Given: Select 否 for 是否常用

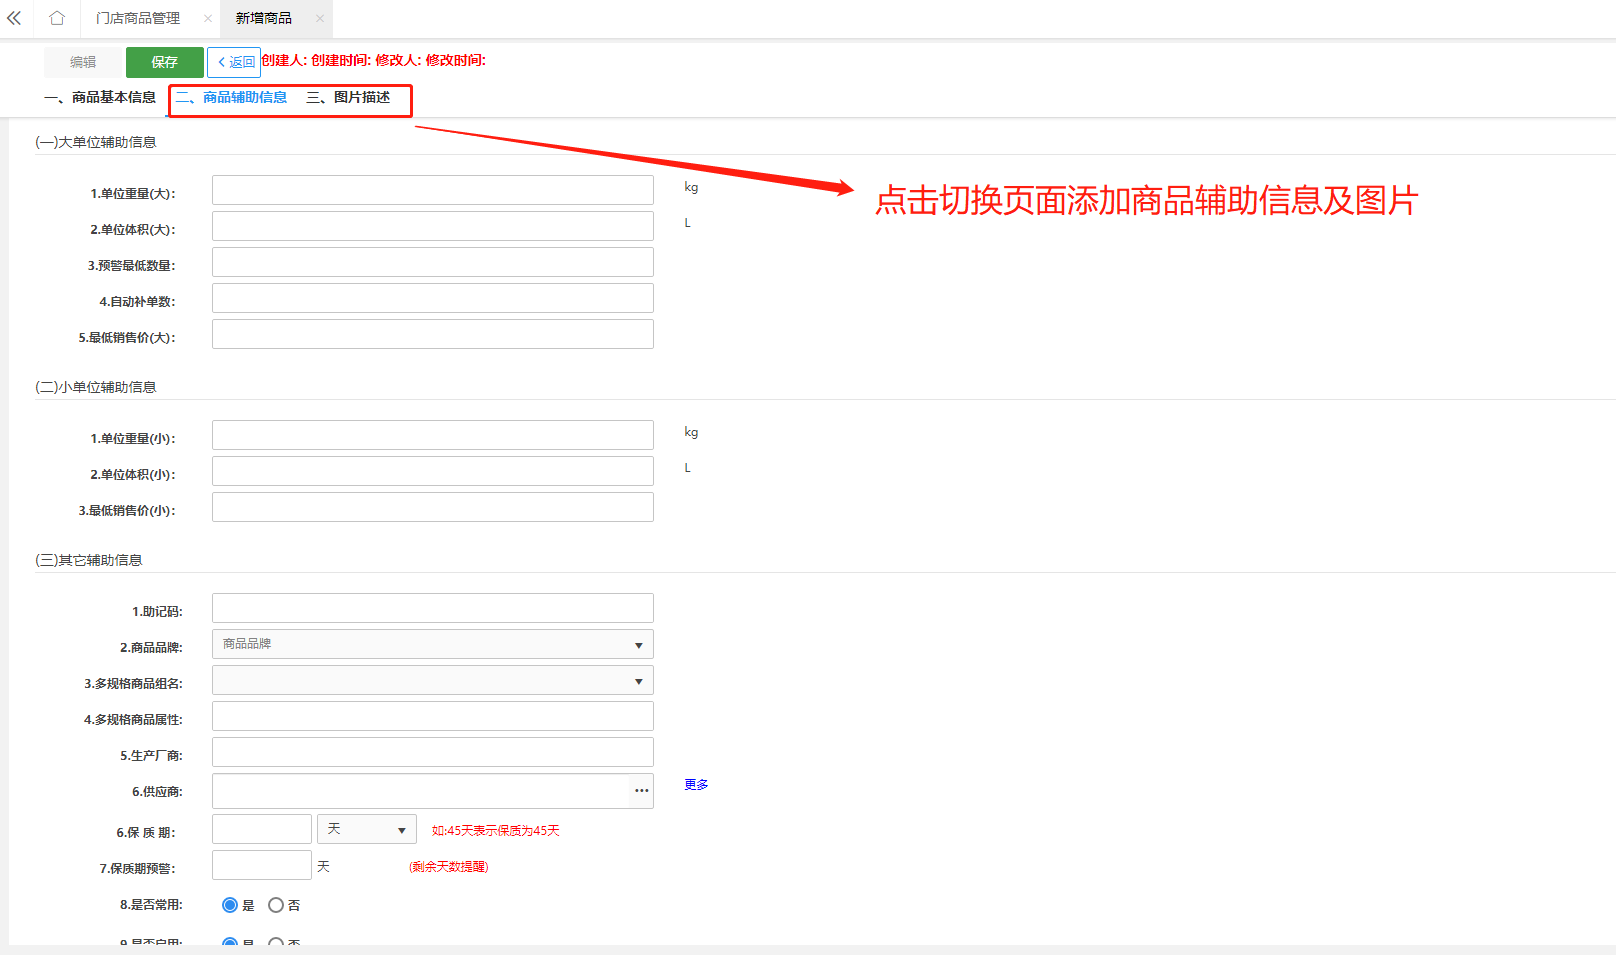Looking at the screenshot, I should pos(276,905).
